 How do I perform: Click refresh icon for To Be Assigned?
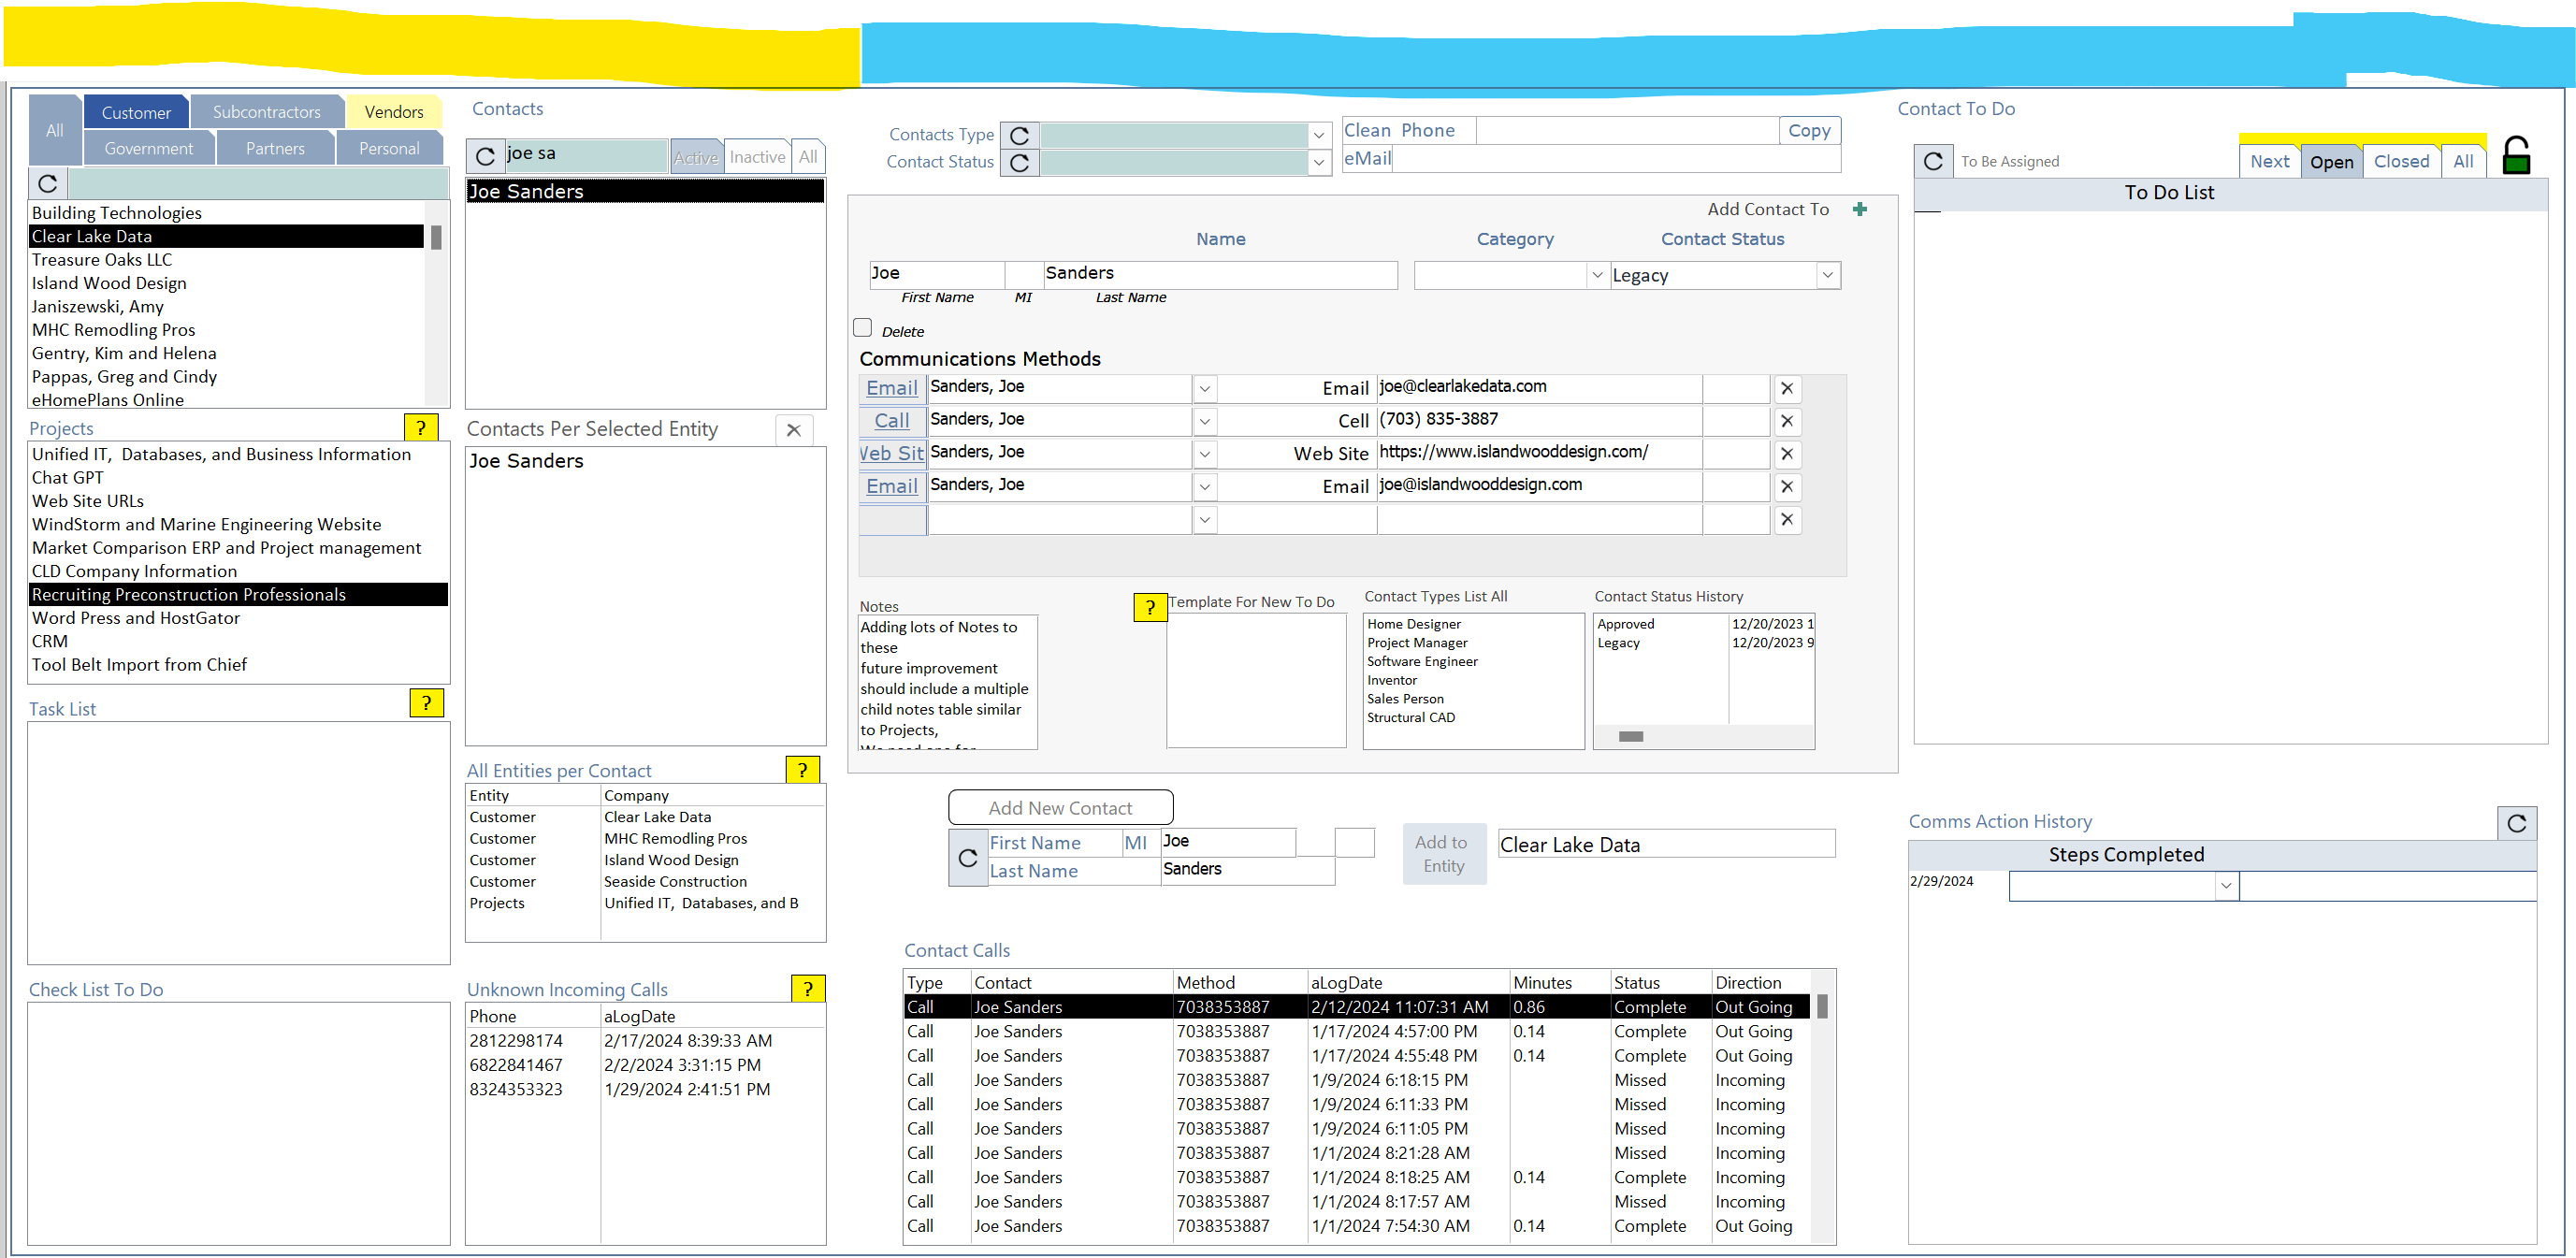1932,161
